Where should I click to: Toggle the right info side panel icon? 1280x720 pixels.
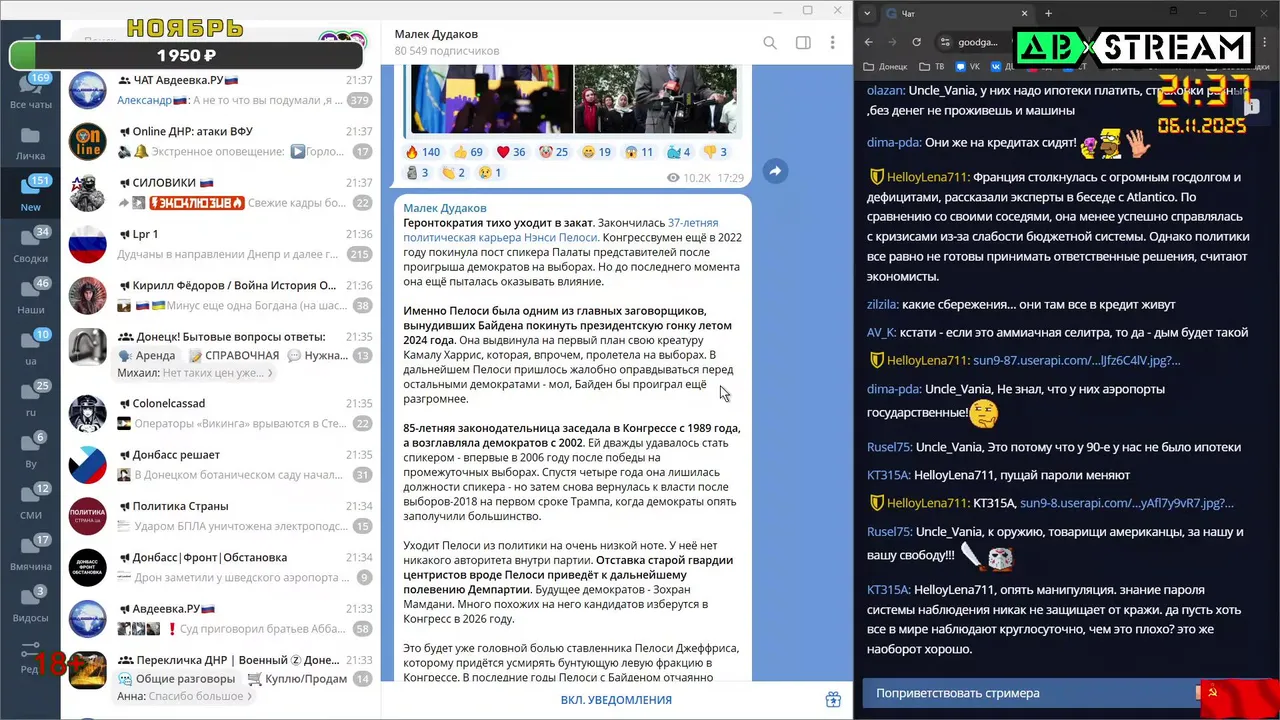coord(802,43)
